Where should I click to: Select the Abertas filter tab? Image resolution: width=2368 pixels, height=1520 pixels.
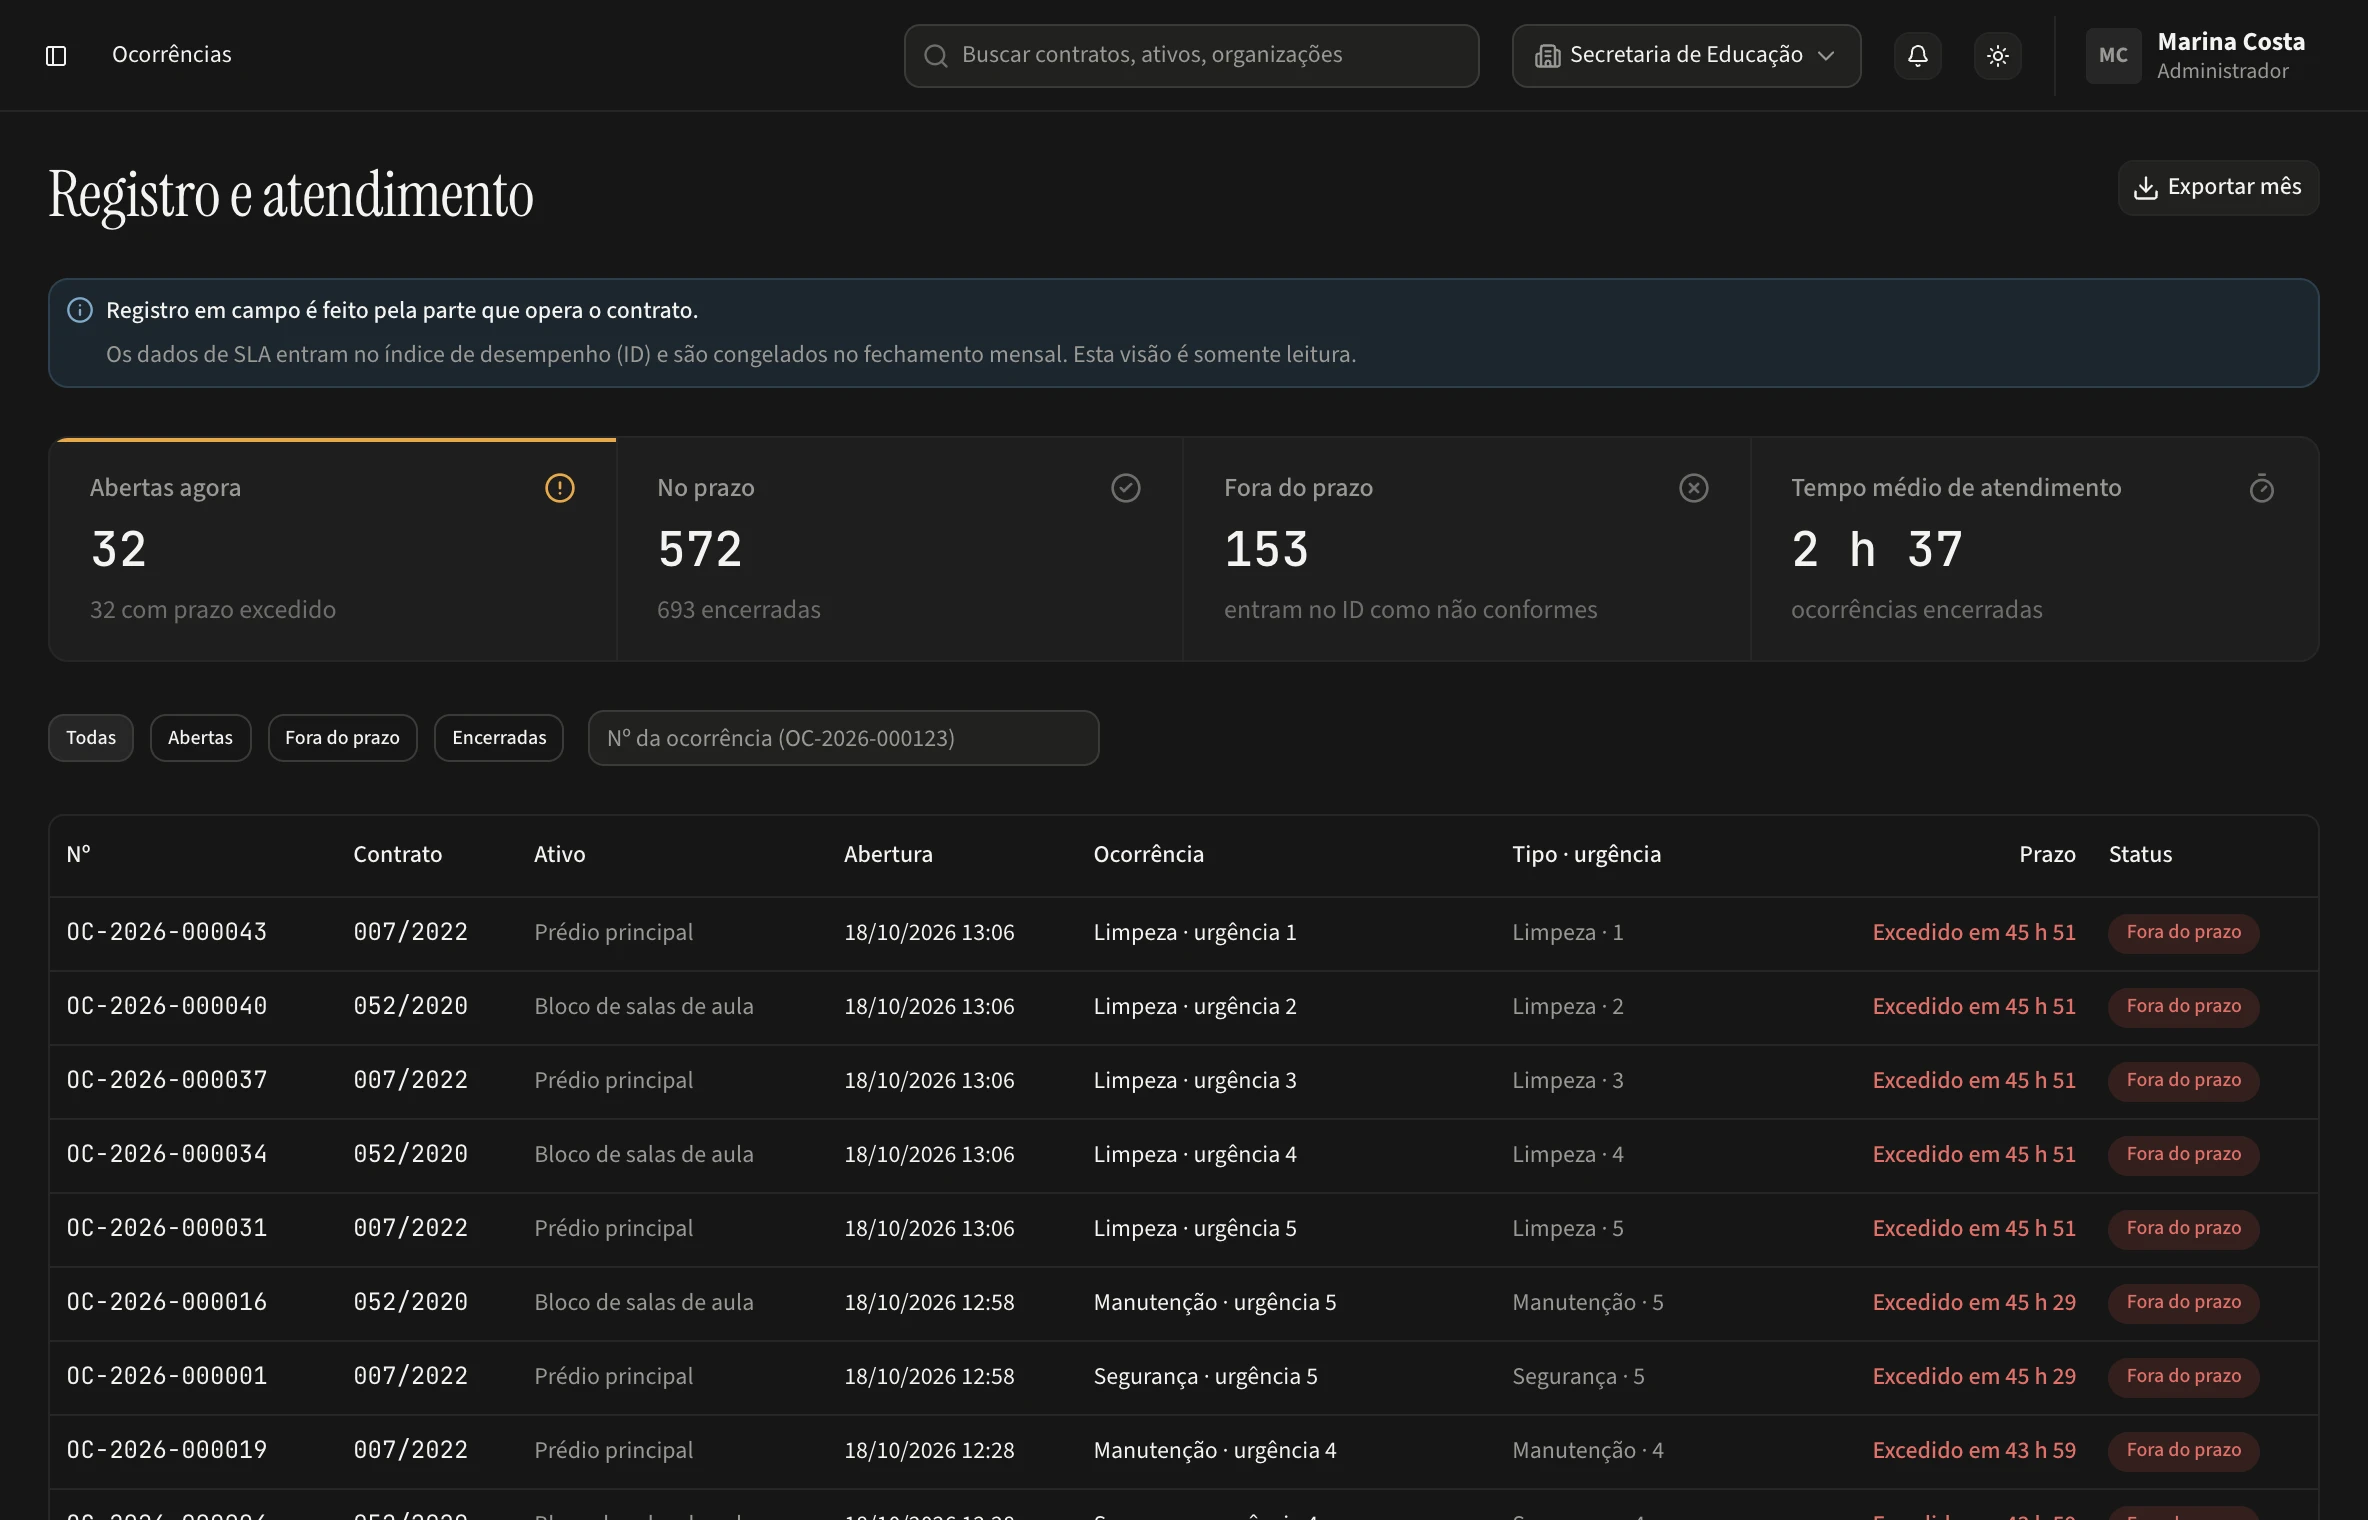coord(200,738)
